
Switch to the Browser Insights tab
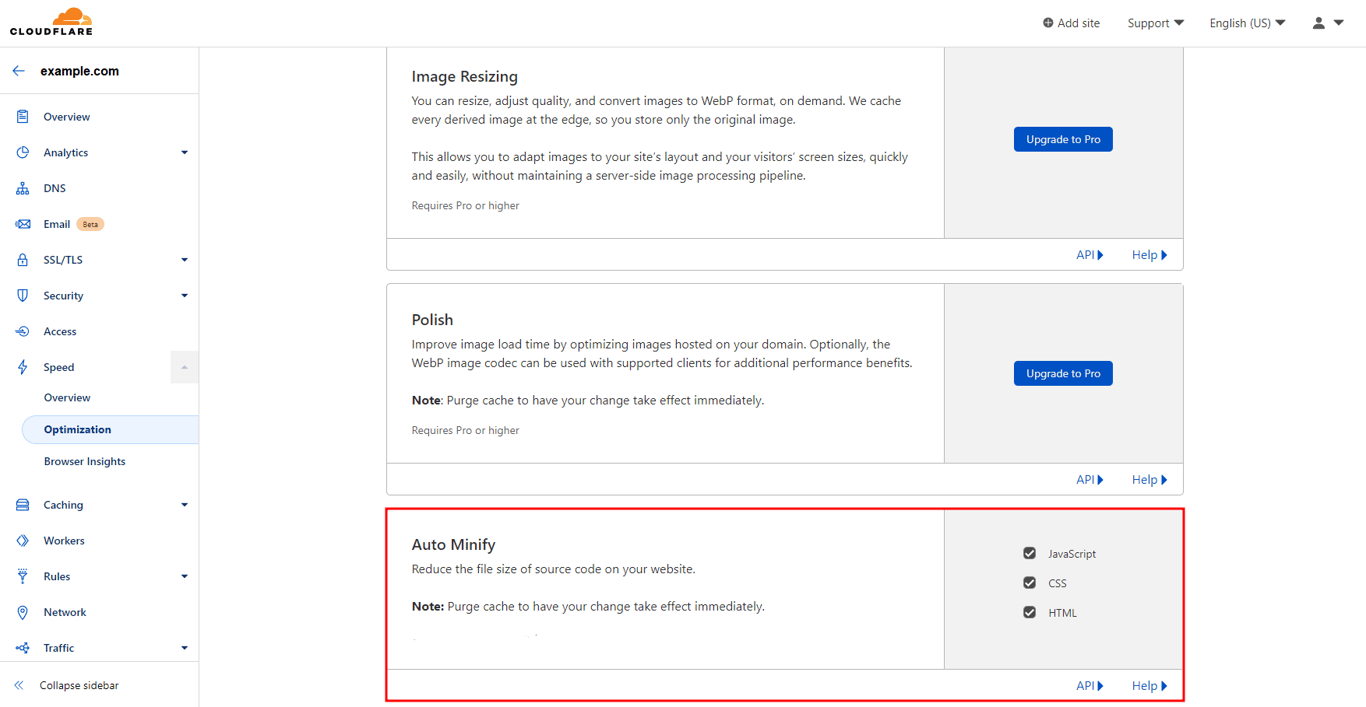(85, 461)
